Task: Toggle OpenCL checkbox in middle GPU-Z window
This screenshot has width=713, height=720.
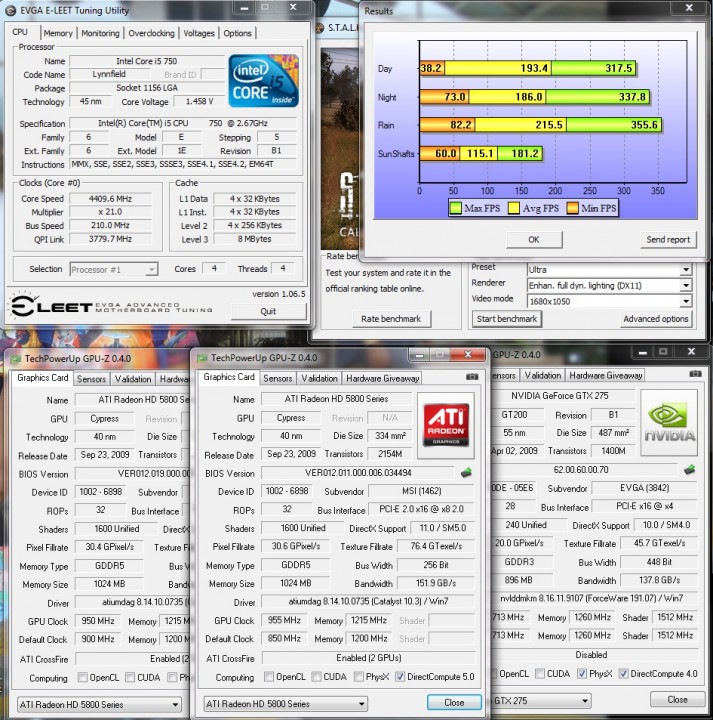Action: pos(269,676)
